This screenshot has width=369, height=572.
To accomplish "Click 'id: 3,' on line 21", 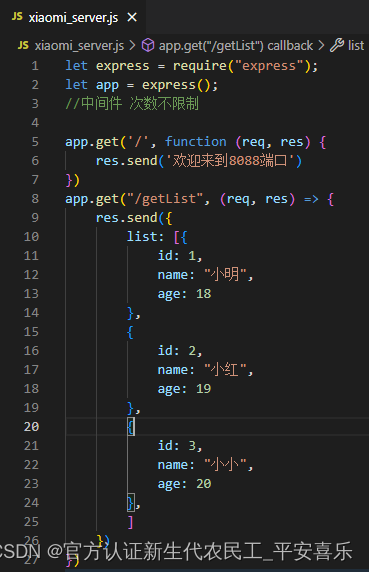I will (x=180, y=446).
